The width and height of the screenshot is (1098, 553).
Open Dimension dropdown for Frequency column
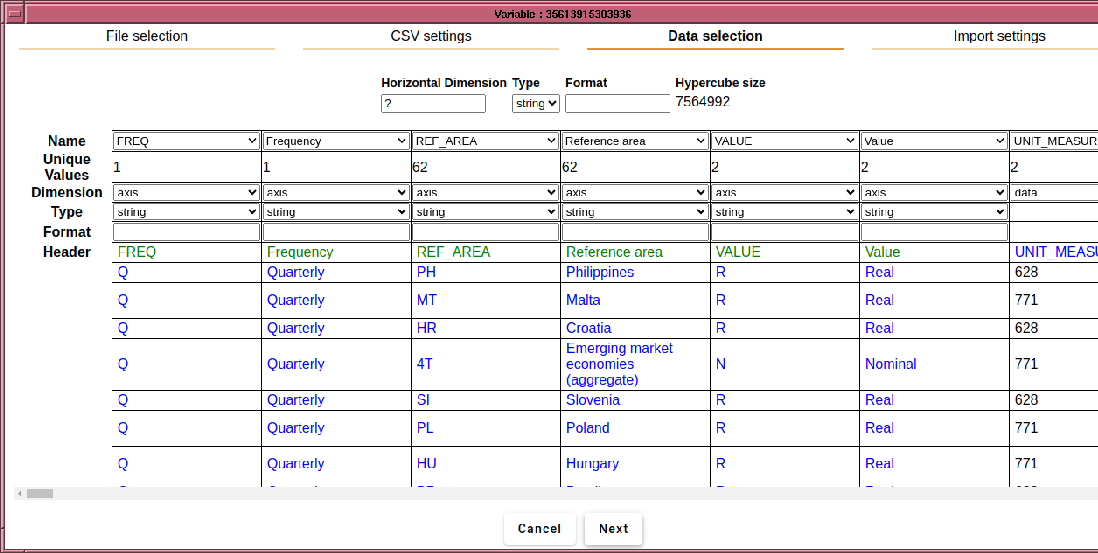pos(336,192)
